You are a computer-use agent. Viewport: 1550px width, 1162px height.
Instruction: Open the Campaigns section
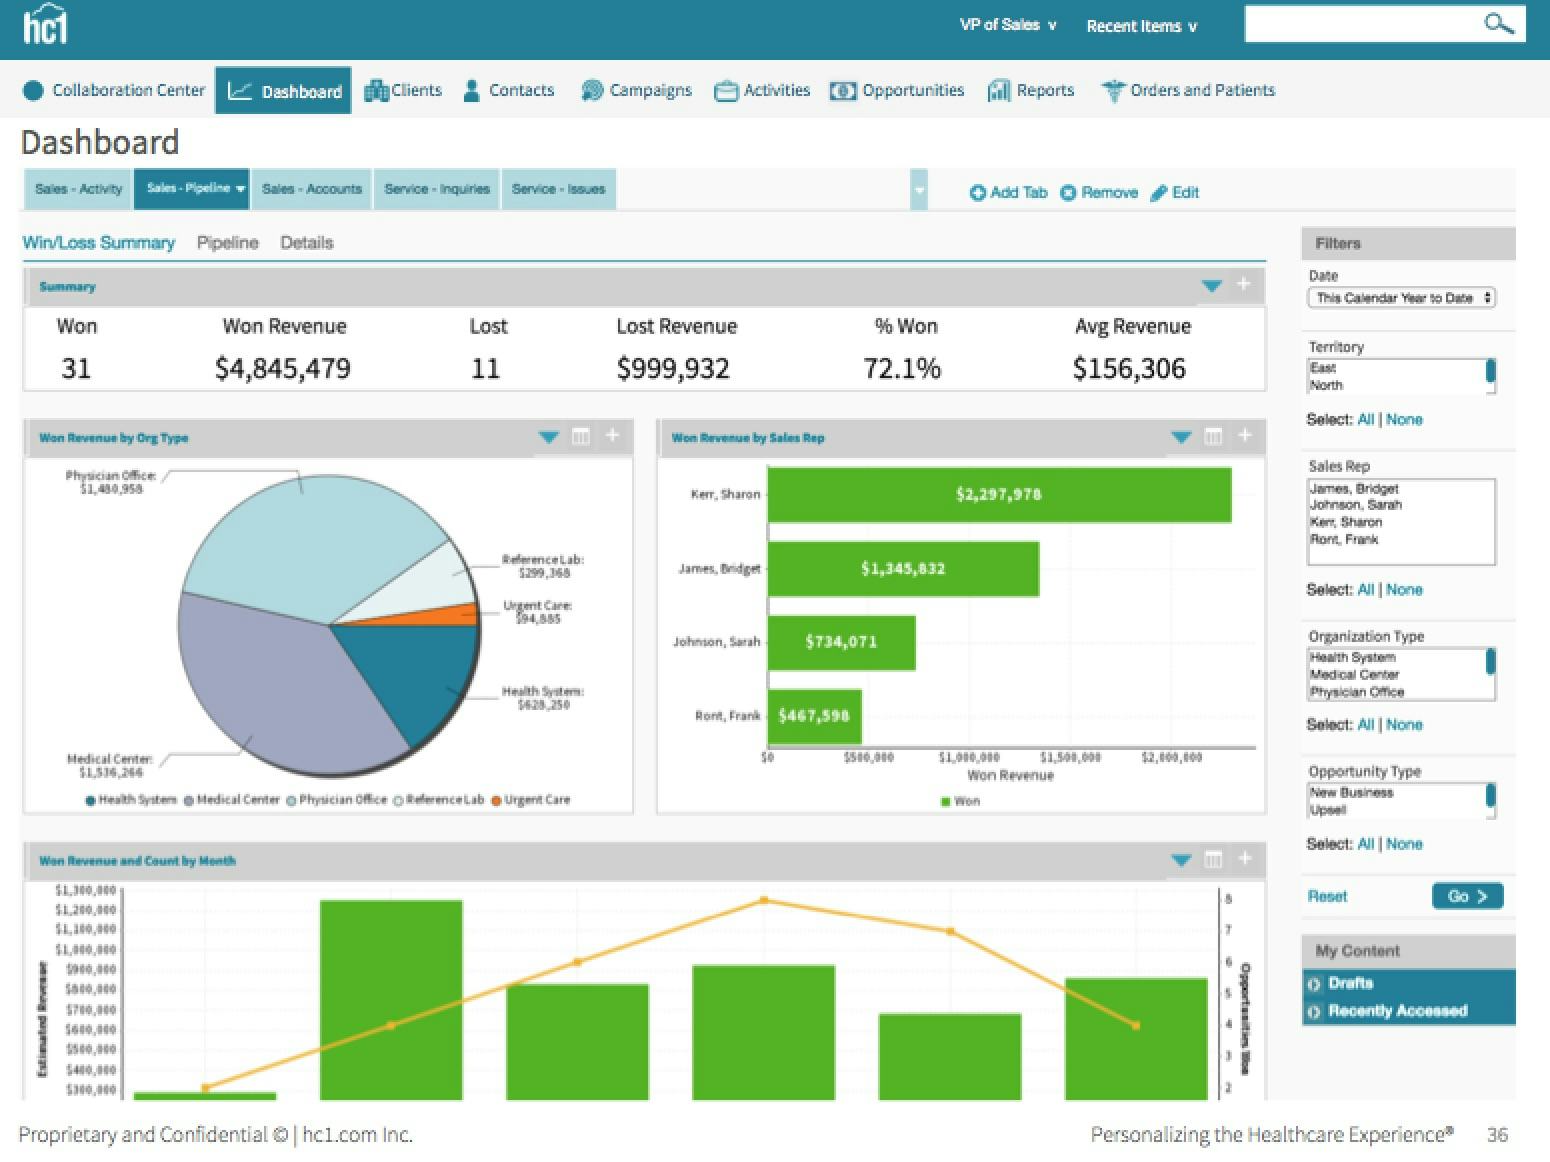(648, 90)
